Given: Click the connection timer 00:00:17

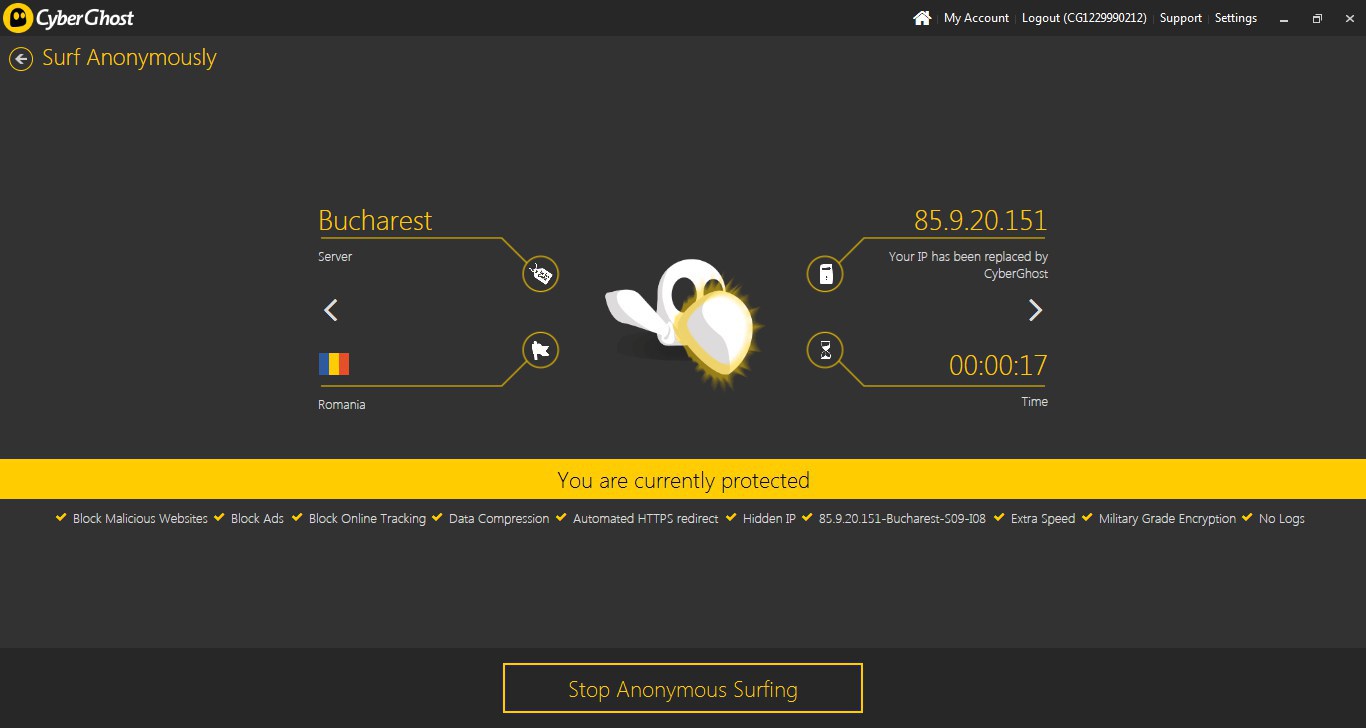Looking at the screenshot, I should pyautogui.click(x=998, y=365).
